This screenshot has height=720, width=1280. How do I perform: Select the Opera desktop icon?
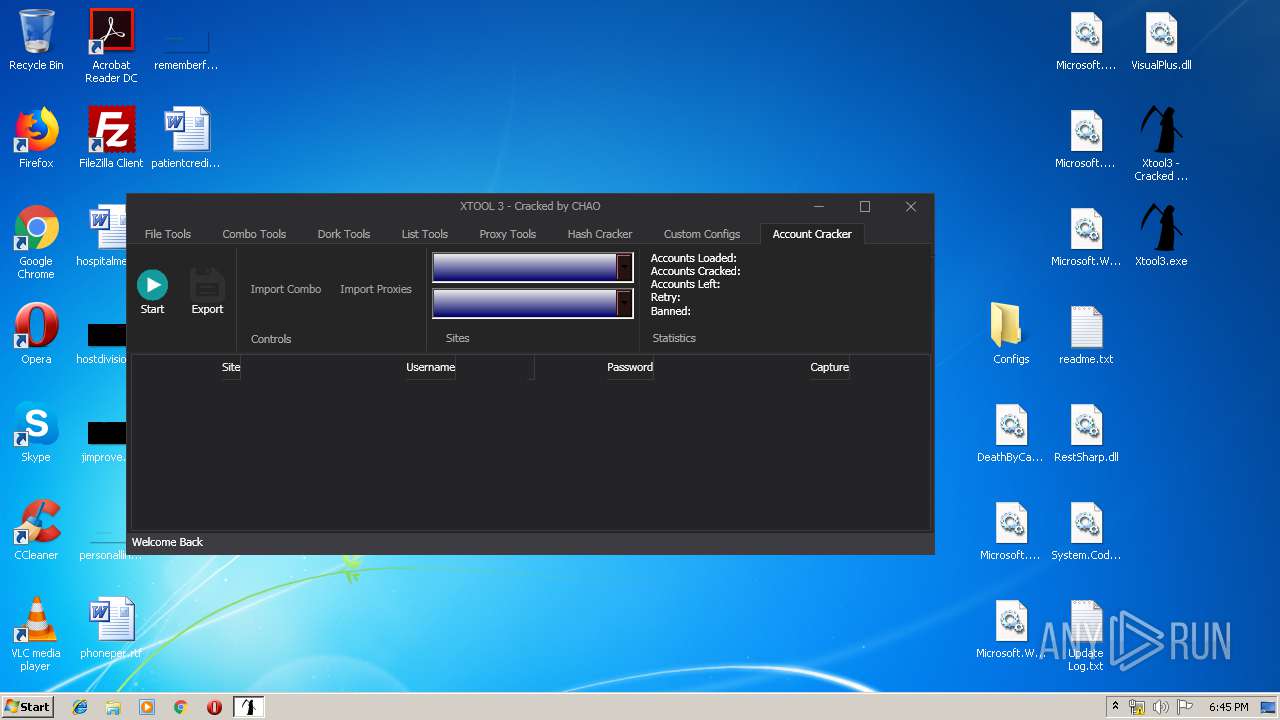[x=36, y=334]
